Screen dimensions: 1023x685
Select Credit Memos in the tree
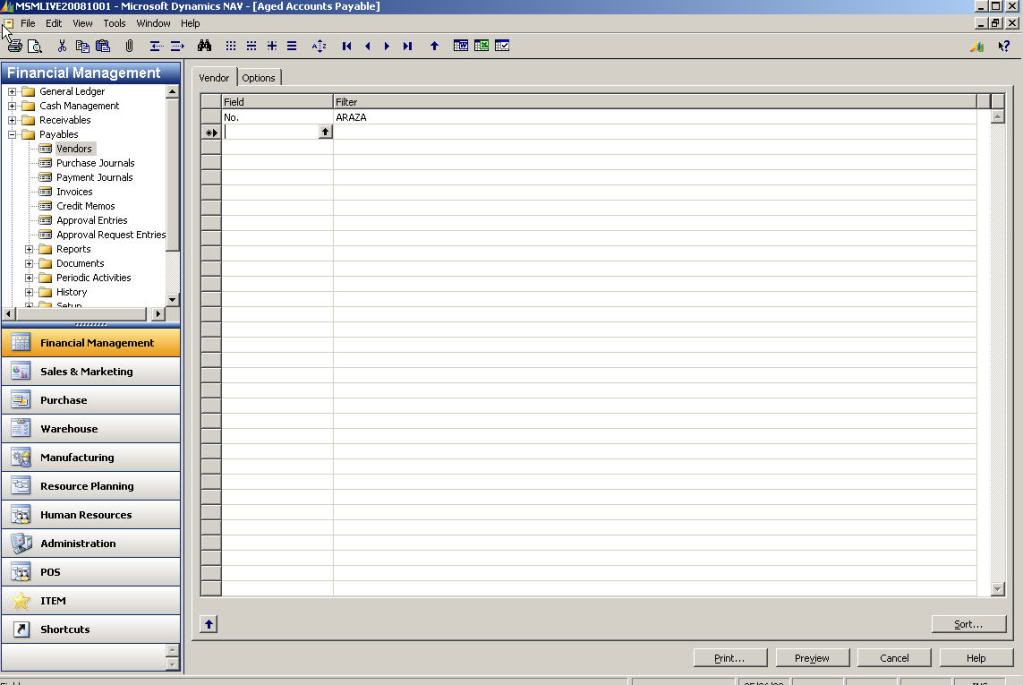coord(85,206)
